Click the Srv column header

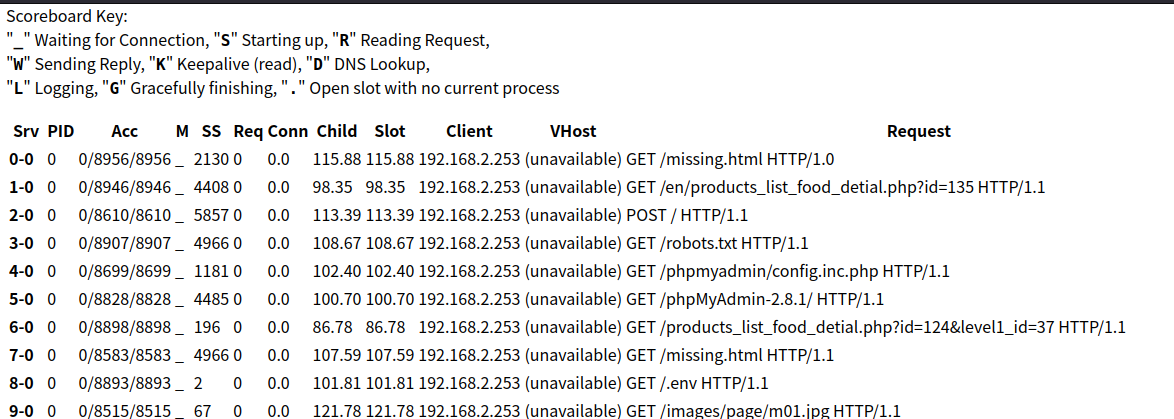coord(26,132)
